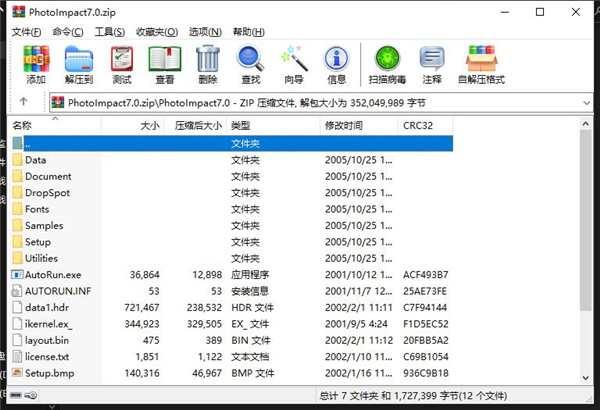600x410 pixels.
Task: Select the DropSpot folder row
Action: (232, 193)
